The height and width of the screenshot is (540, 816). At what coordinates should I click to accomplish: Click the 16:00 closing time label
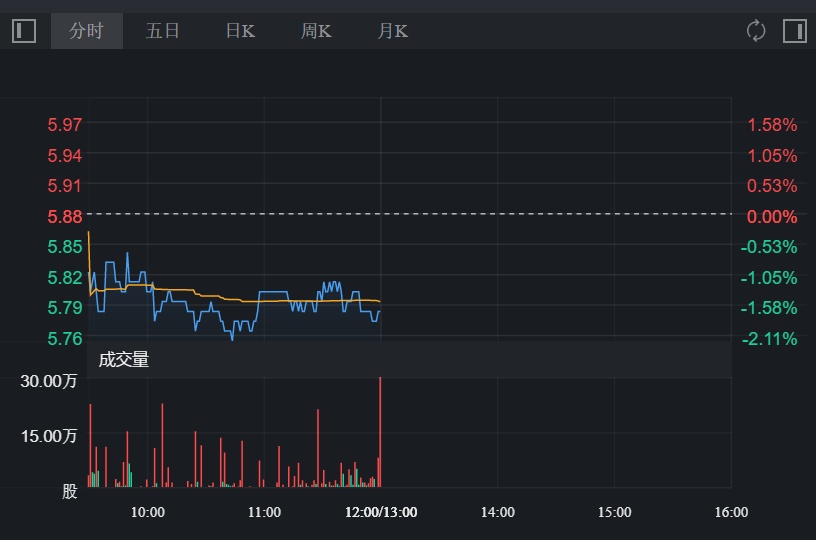(731, 512)
